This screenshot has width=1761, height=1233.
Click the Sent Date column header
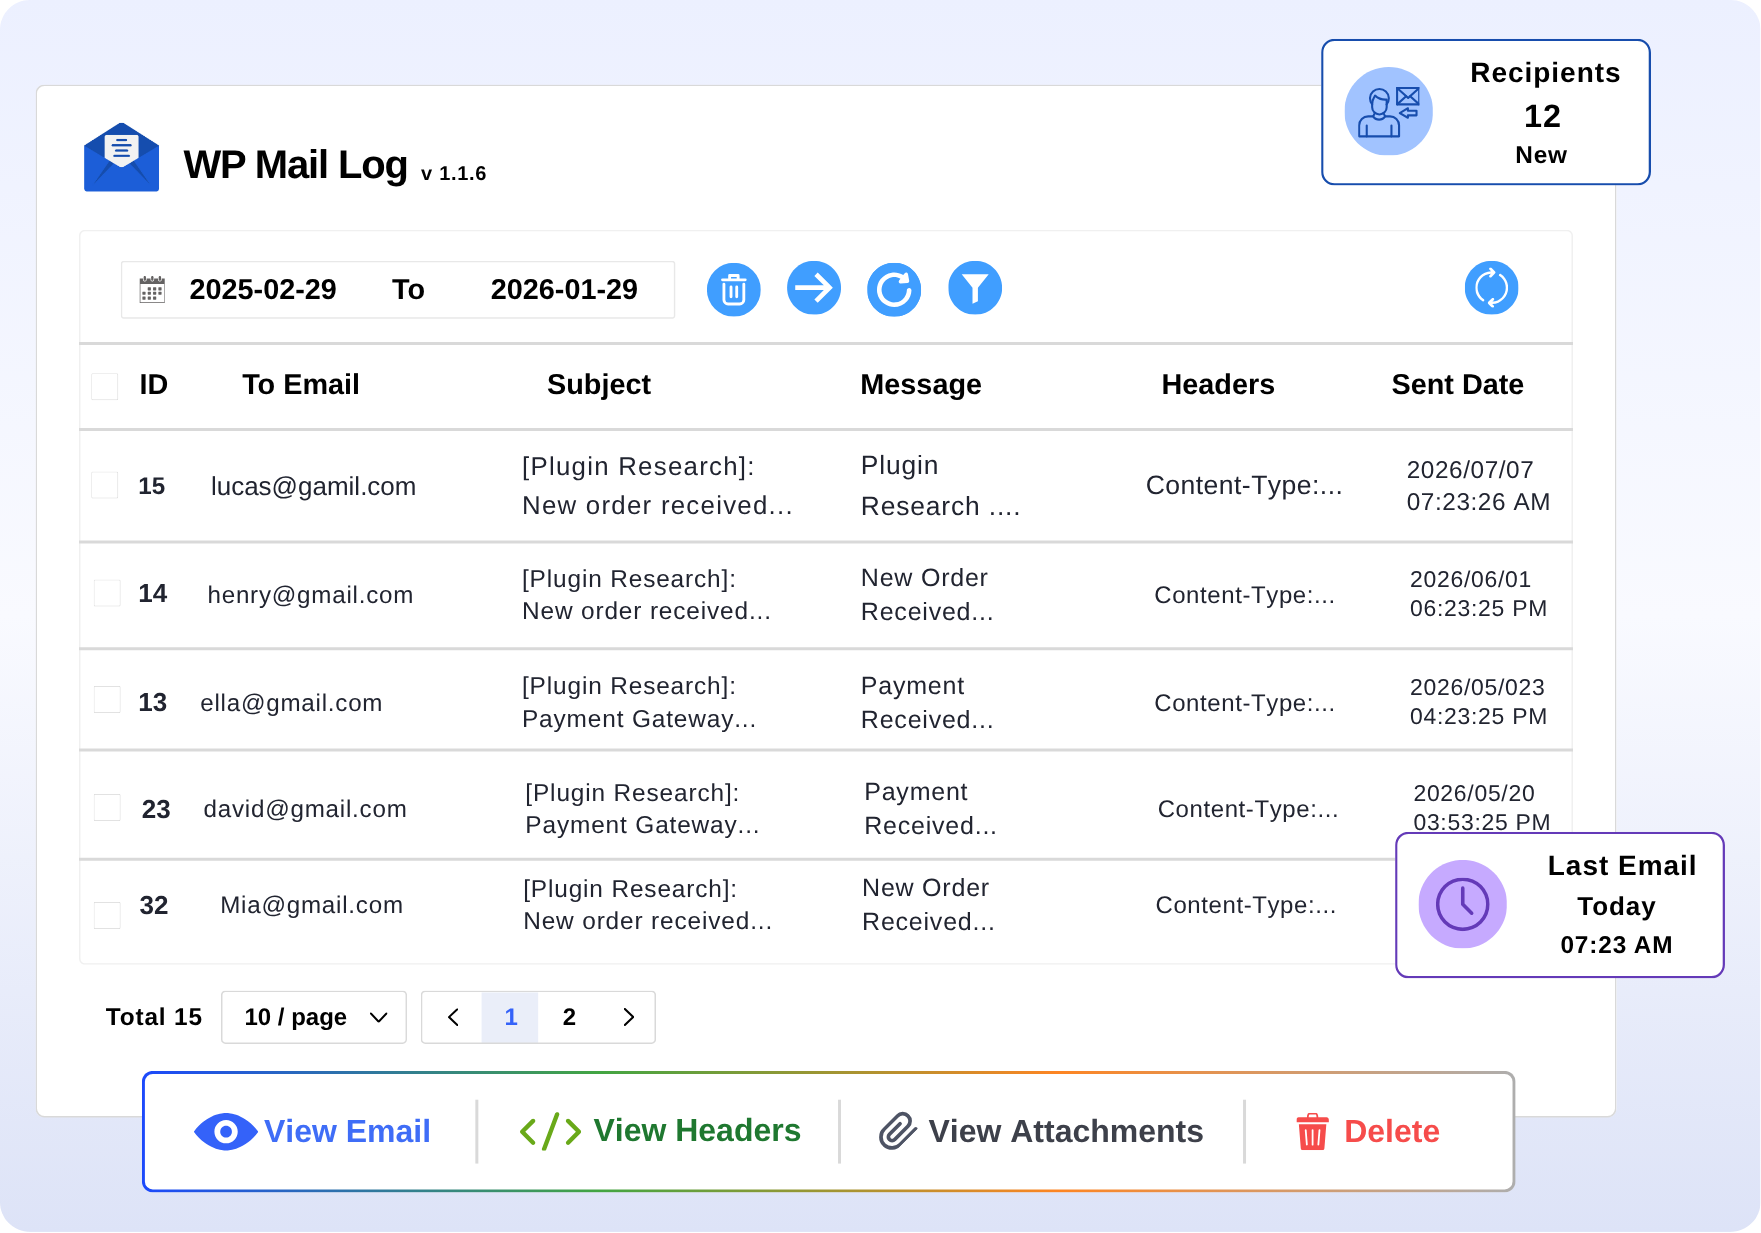(1458, 385)
